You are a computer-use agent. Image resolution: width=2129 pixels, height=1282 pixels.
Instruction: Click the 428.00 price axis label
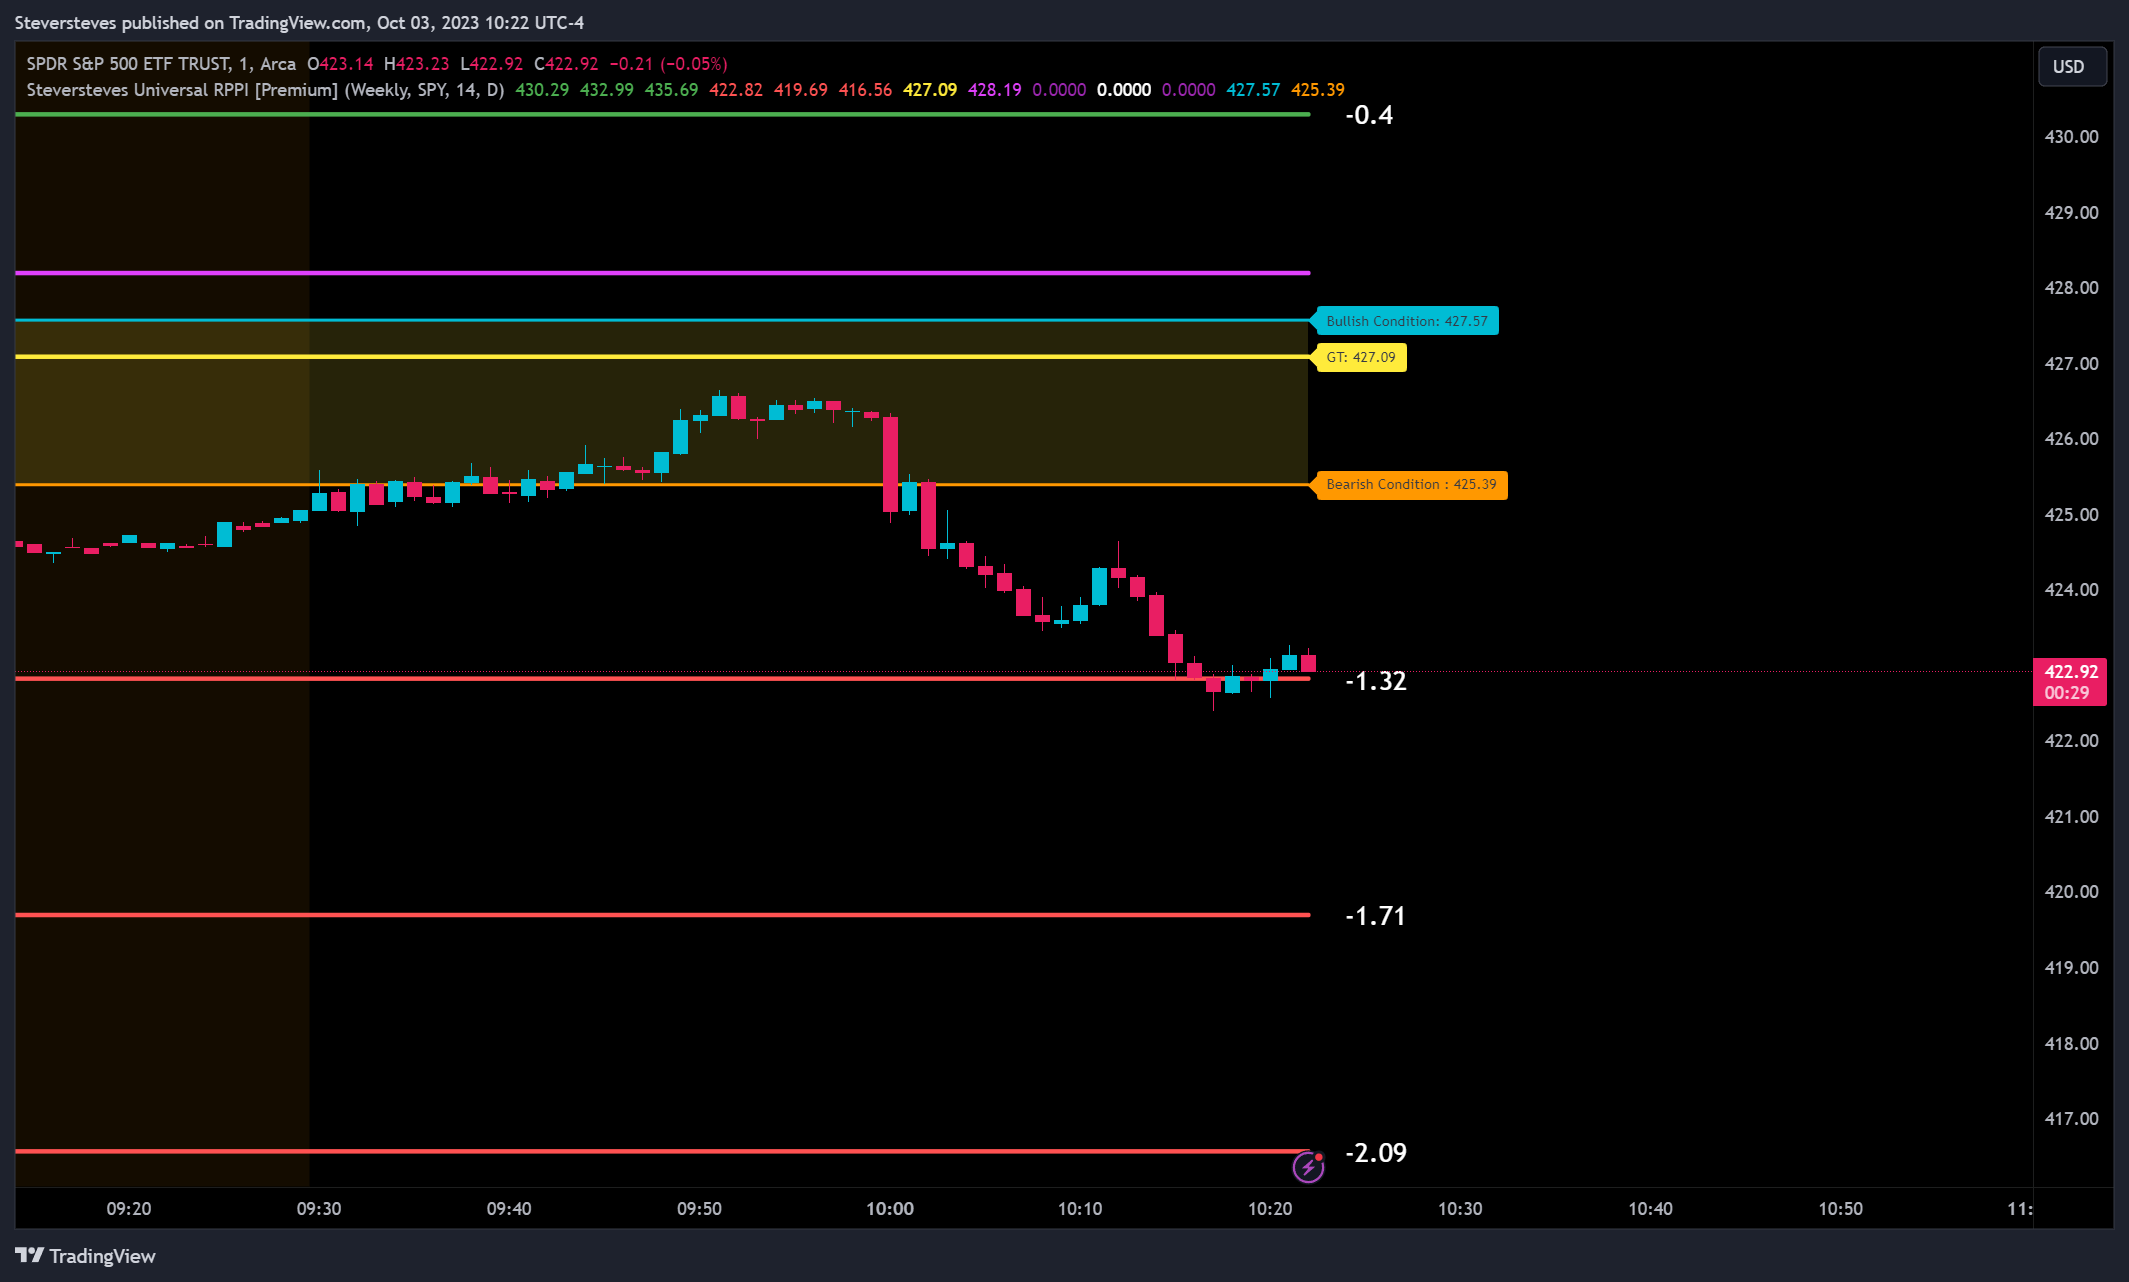pyautogui.click(x=2071, y=288)
